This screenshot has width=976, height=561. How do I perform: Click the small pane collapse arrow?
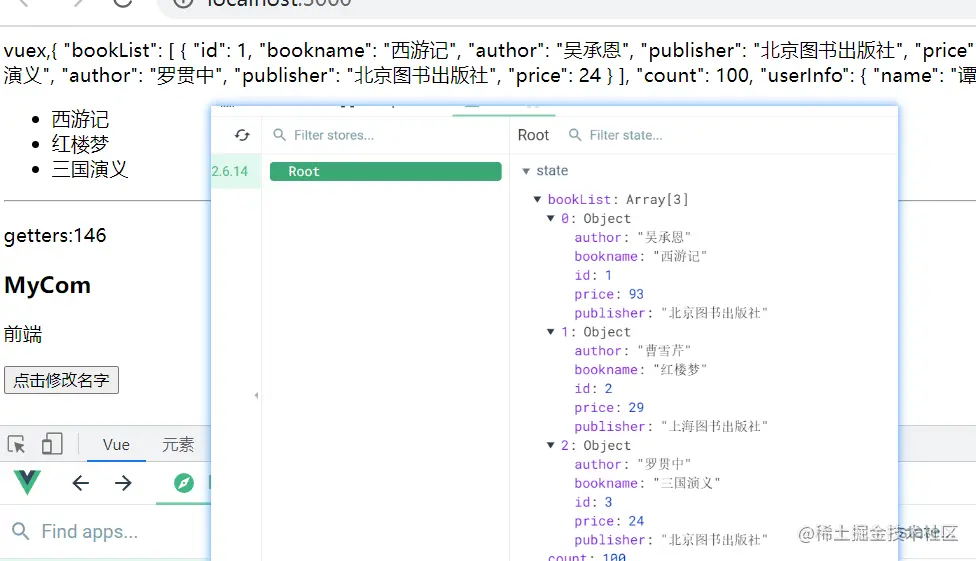pyautogui.click(x=256, y=395)
